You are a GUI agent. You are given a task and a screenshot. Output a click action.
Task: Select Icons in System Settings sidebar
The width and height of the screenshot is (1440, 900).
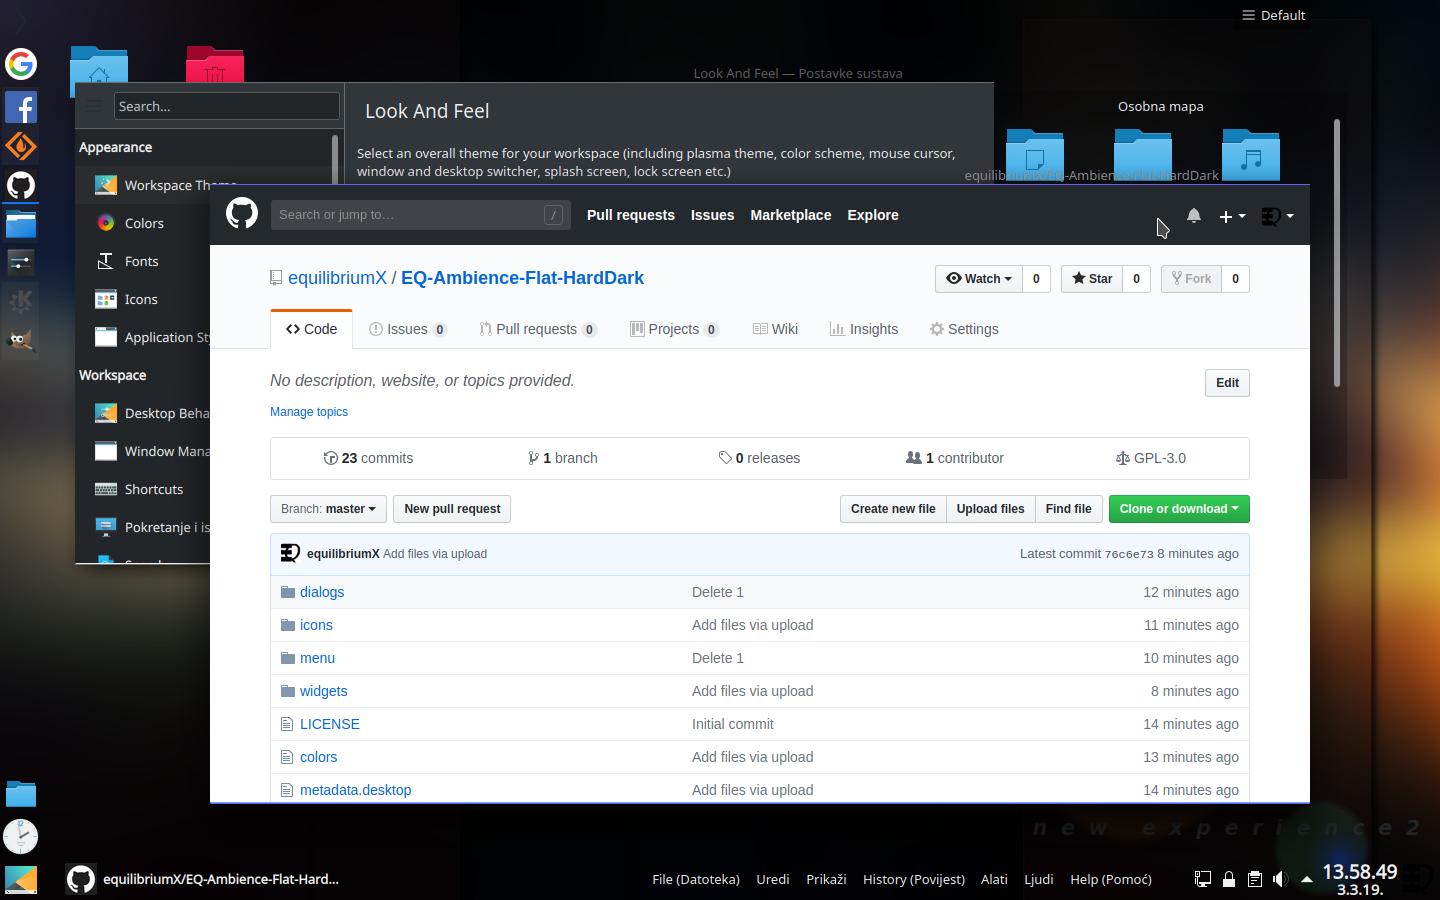point(141,299)
